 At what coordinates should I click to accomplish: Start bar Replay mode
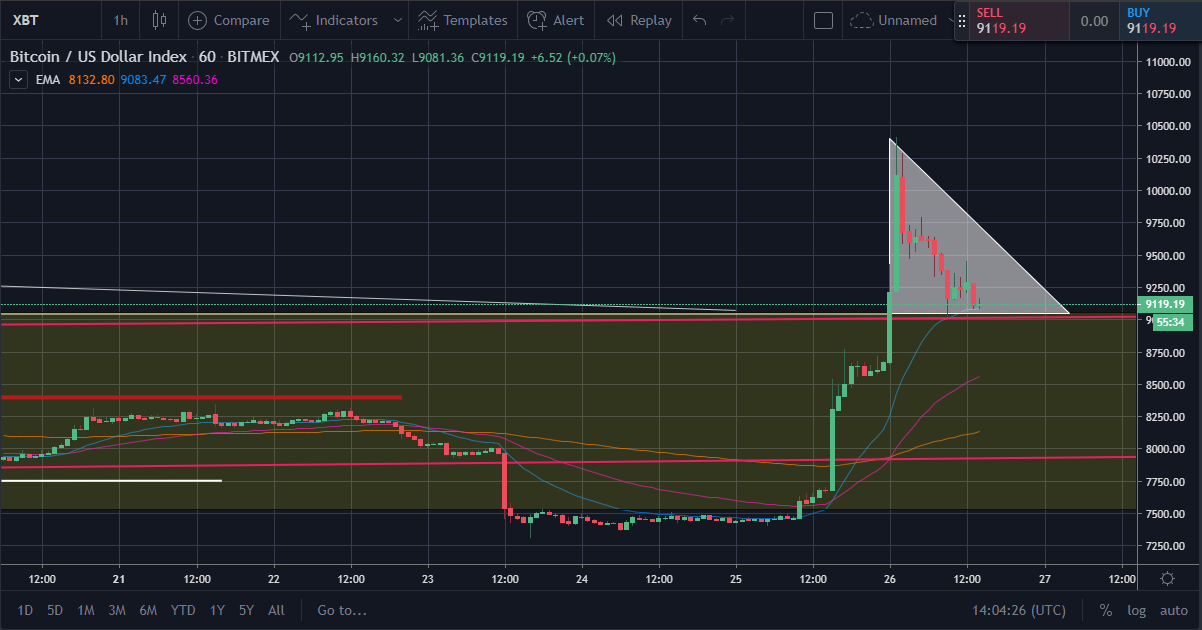tap(639, 20)
